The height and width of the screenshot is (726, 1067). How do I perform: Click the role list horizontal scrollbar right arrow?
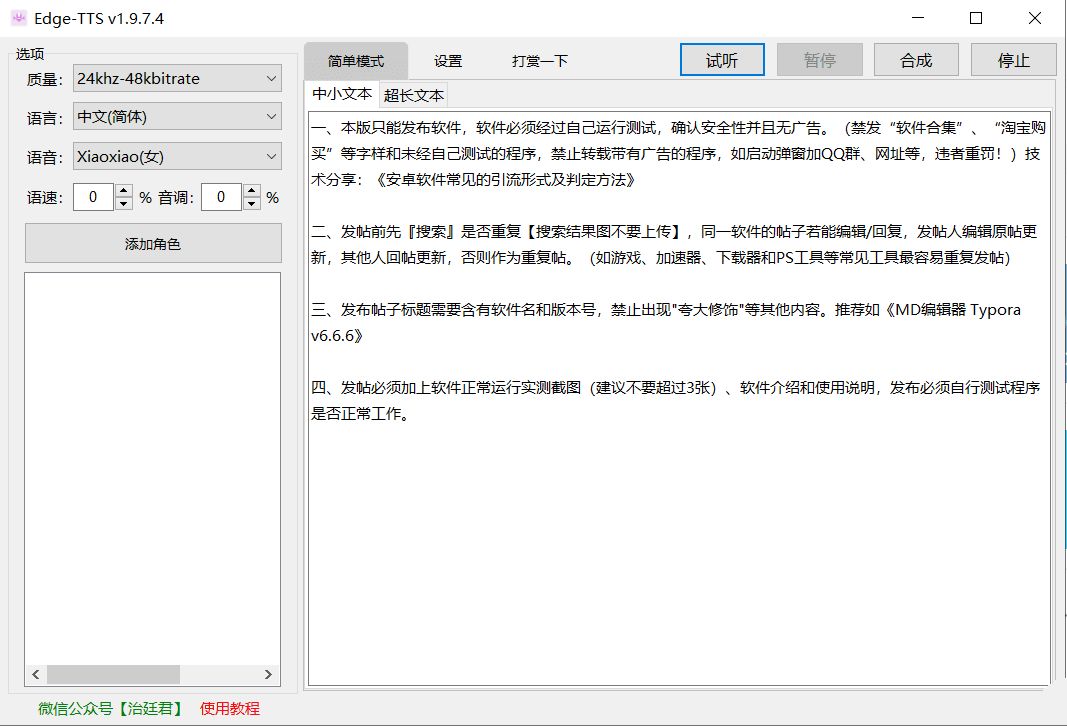point(268,675)
